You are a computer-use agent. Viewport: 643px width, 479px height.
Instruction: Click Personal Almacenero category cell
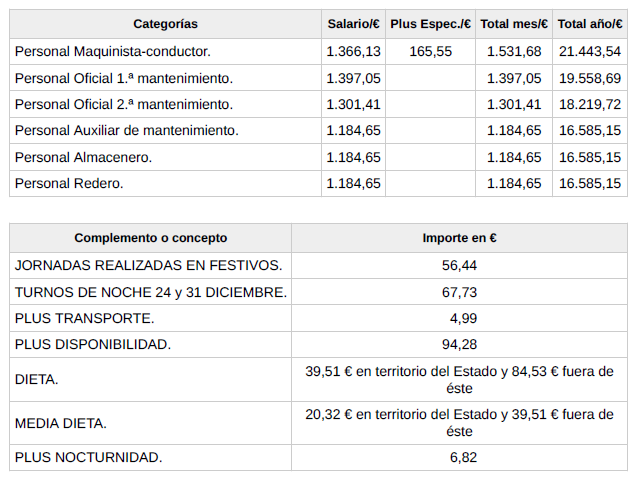point(83,157)
